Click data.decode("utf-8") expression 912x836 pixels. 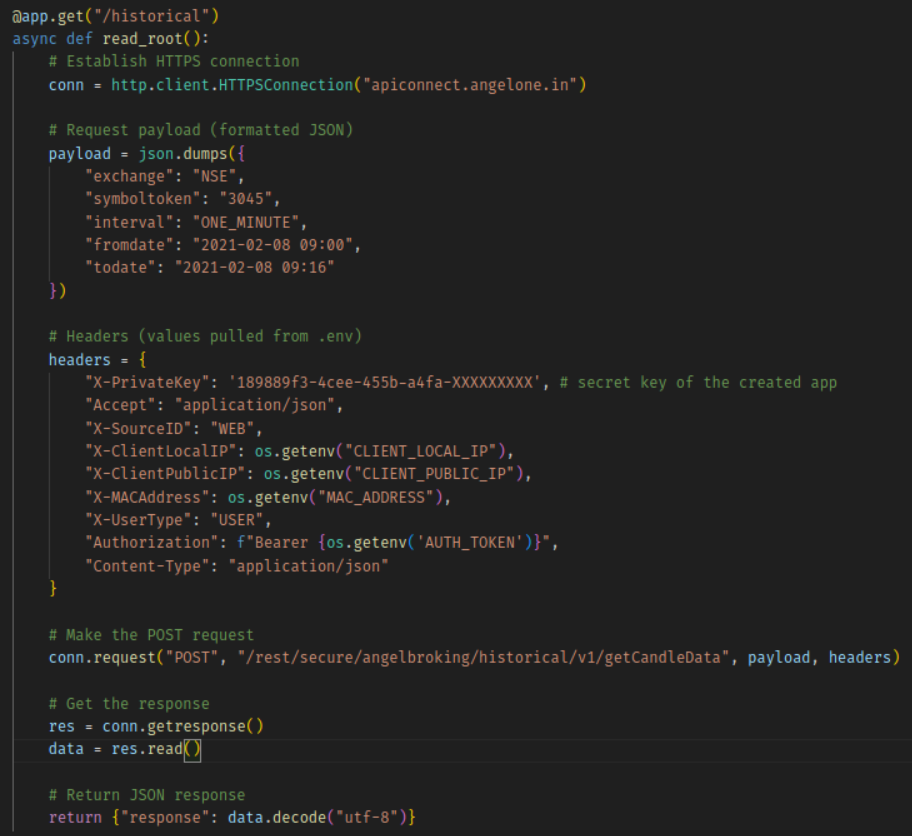click(317, 817)
